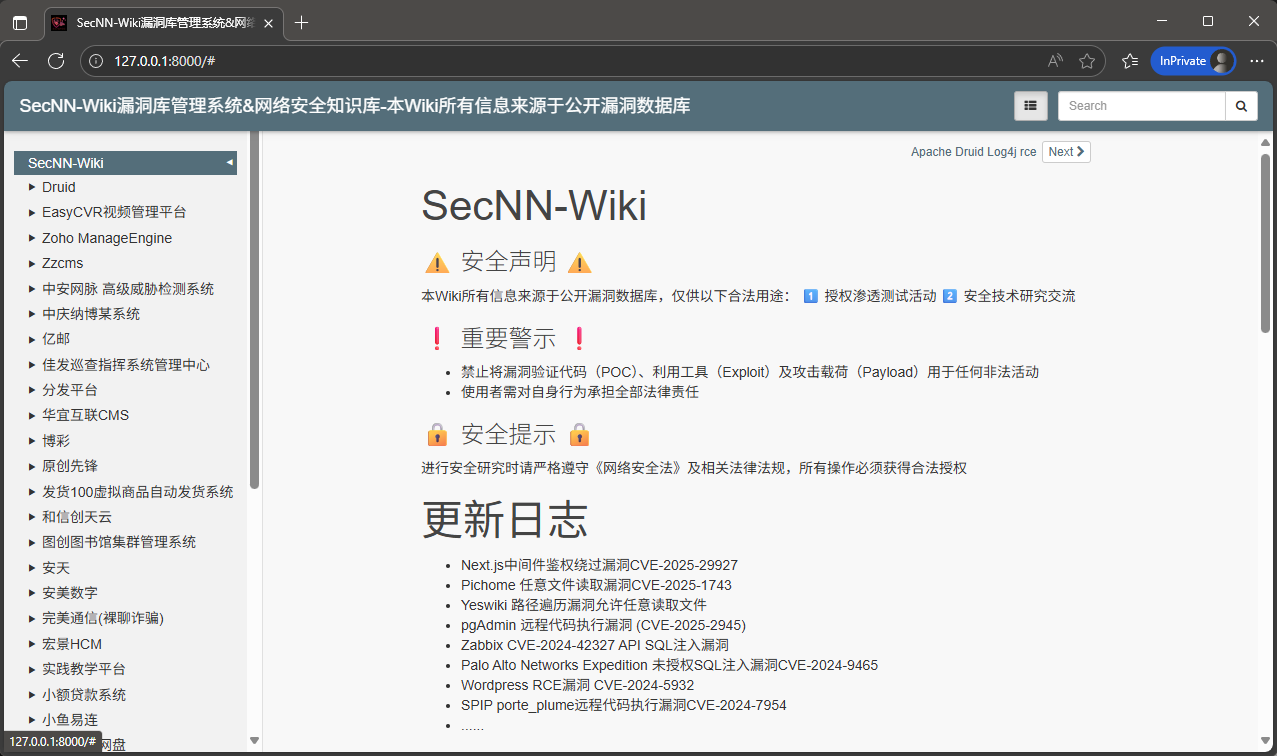Image resolution: width=1277 pixels, height=756 pixels.
Task: Open a new browser tab
Action: [x=301, y=22]
